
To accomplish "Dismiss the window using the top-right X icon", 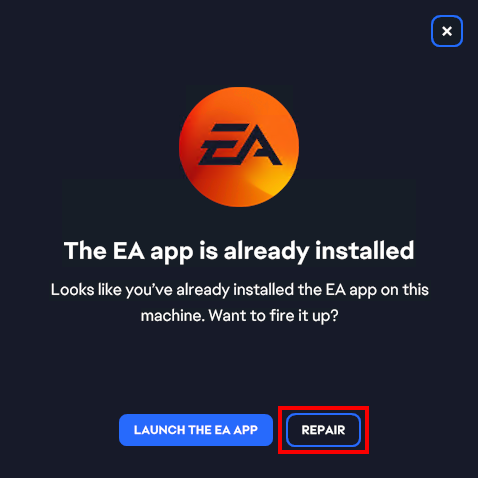I will tap(447, 31).
